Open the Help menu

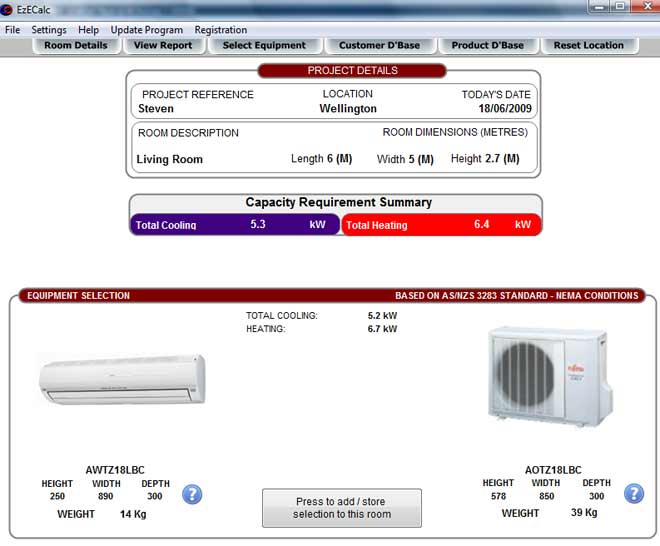[88, 30]
